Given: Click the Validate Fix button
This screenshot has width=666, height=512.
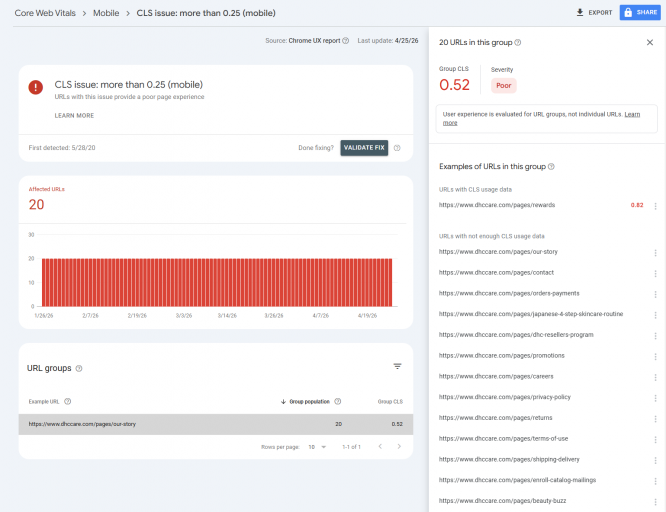Looking at the screenshot, I should pyautogui.click(x=364, y=148).
